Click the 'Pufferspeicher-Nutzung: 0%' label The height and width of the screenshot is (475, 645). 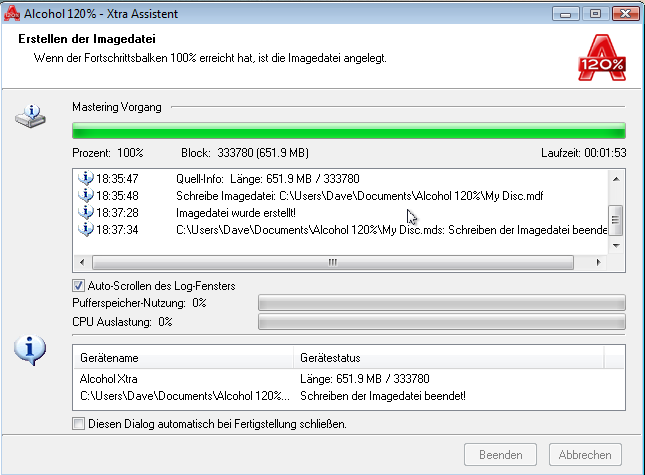(139, 303)
